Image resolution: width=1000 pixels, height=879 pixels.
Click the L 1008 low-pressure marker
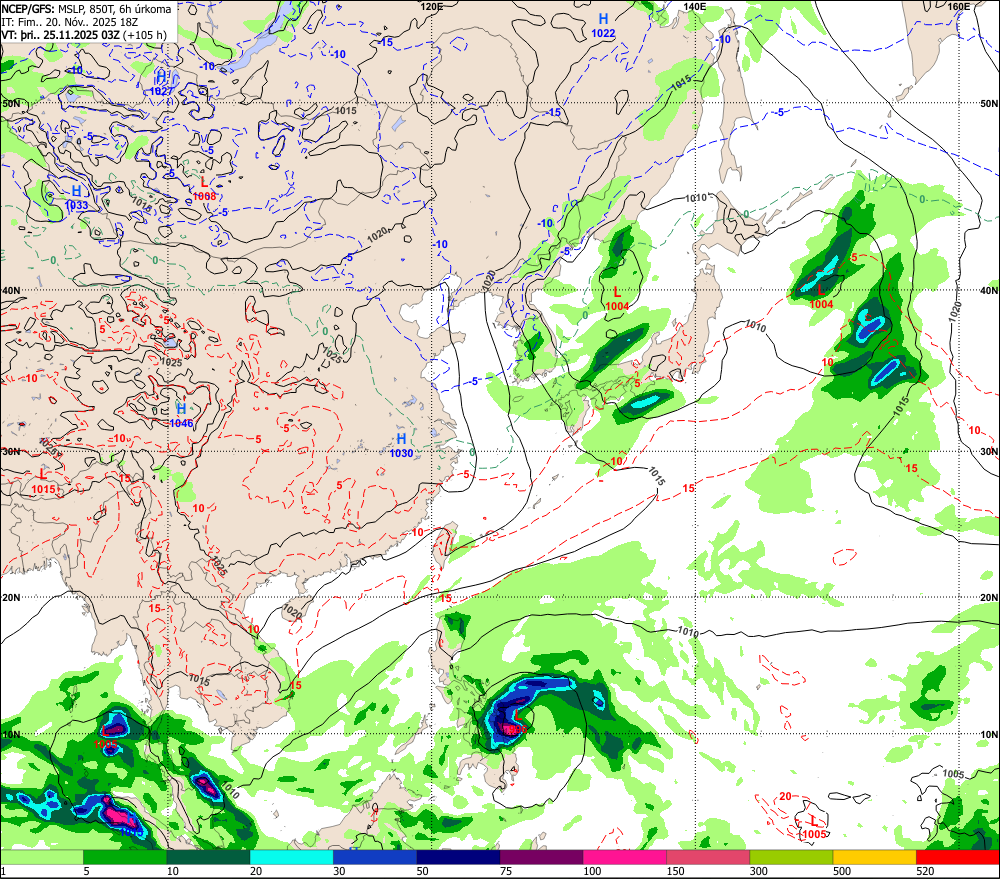point(204,189)
